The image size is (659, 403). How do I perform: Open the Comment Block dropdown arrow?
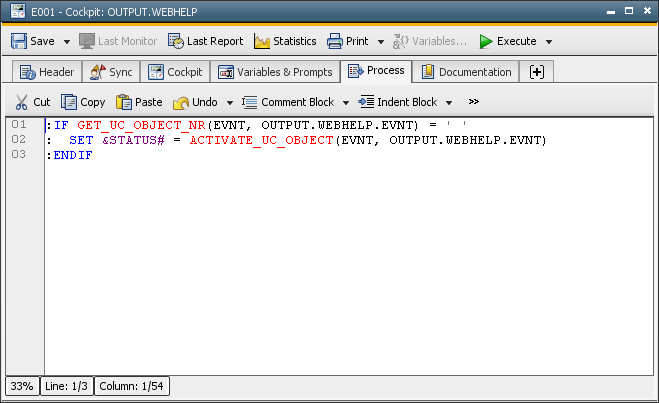346,103
